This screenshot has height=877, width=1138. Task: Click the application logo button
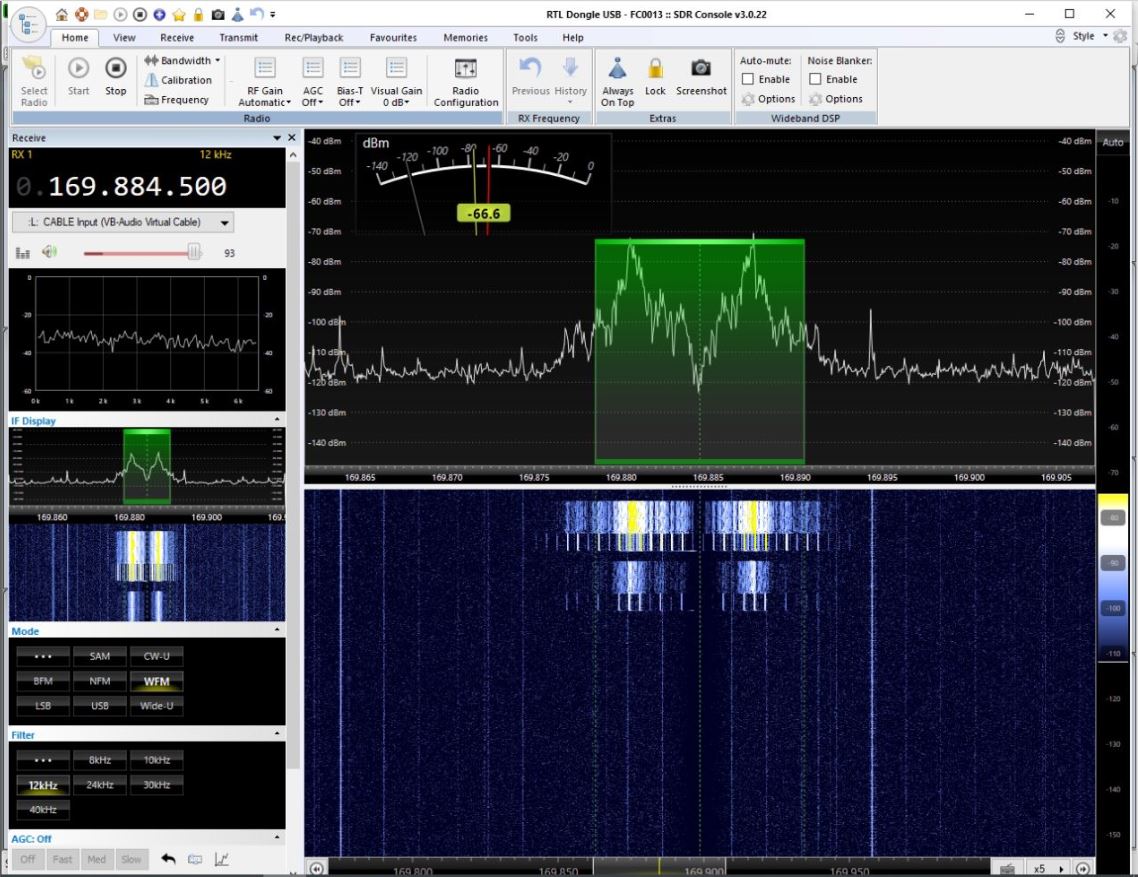tap(28, 23)
